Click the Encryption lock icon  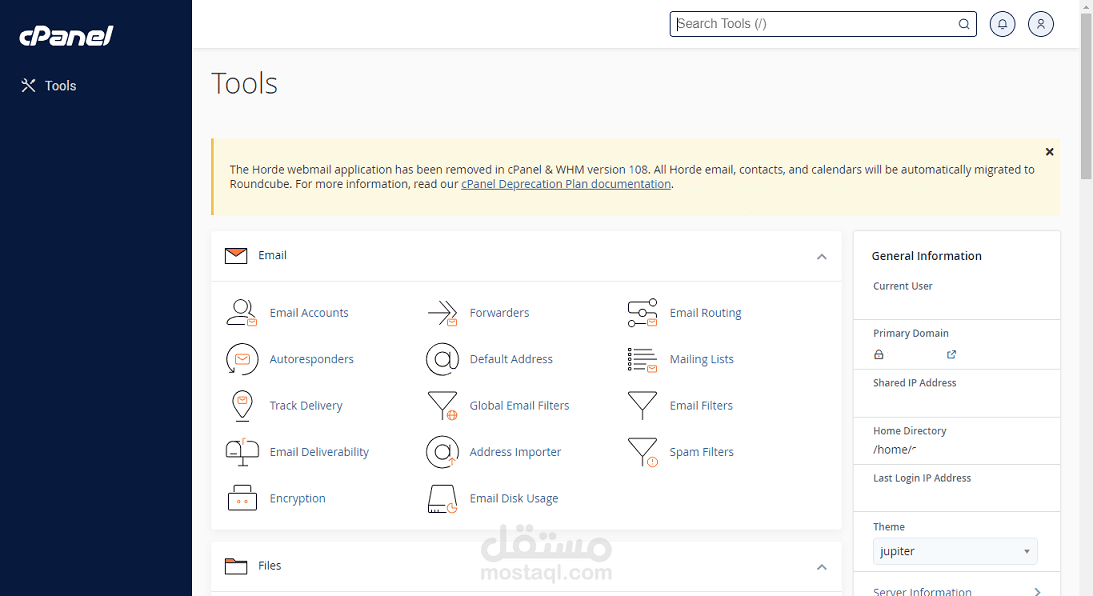click(x=242, y=498)
